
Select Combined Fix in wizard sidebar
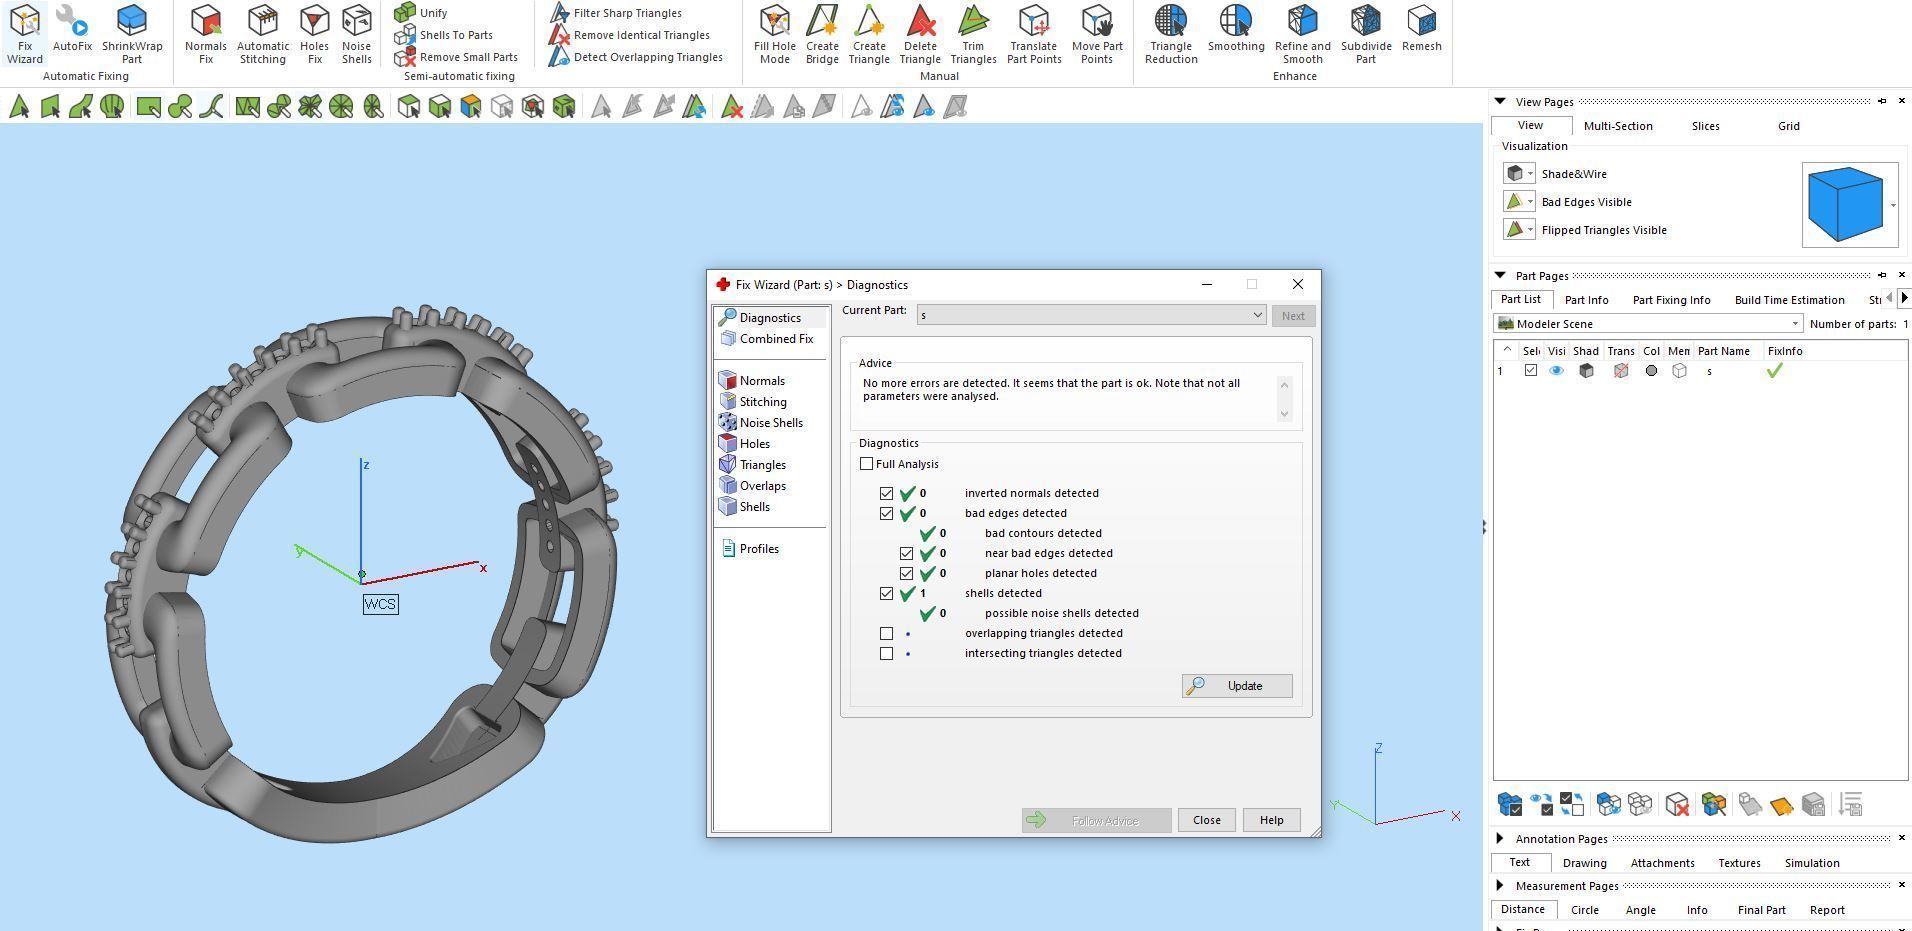pyautogui.click(x=766, y=339)
